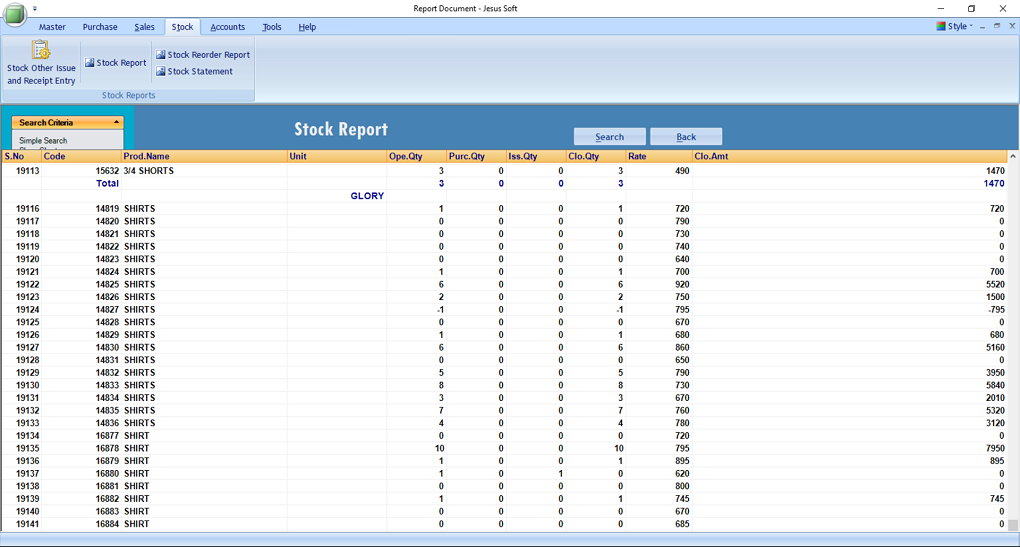This screenshot has height=547, width=1020.
Task: Click the quick access toolbar arrow
Action: coord(35,8)
